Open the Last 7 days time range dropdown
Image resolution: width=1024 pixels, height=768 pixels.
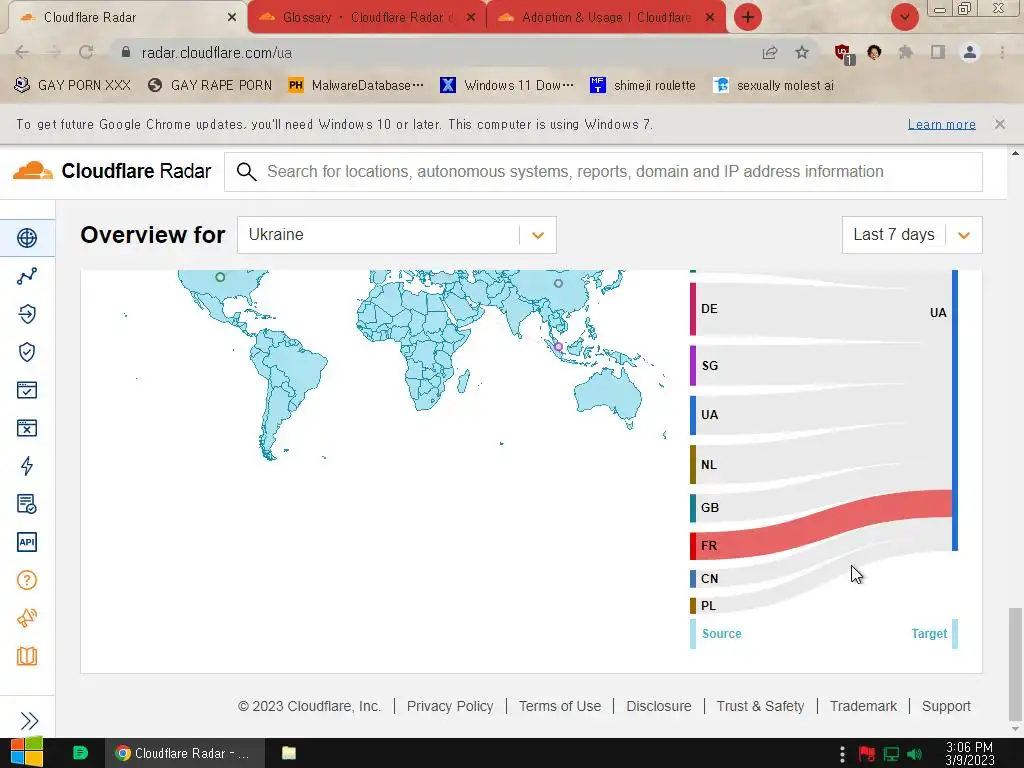click(x=912, y=234)
